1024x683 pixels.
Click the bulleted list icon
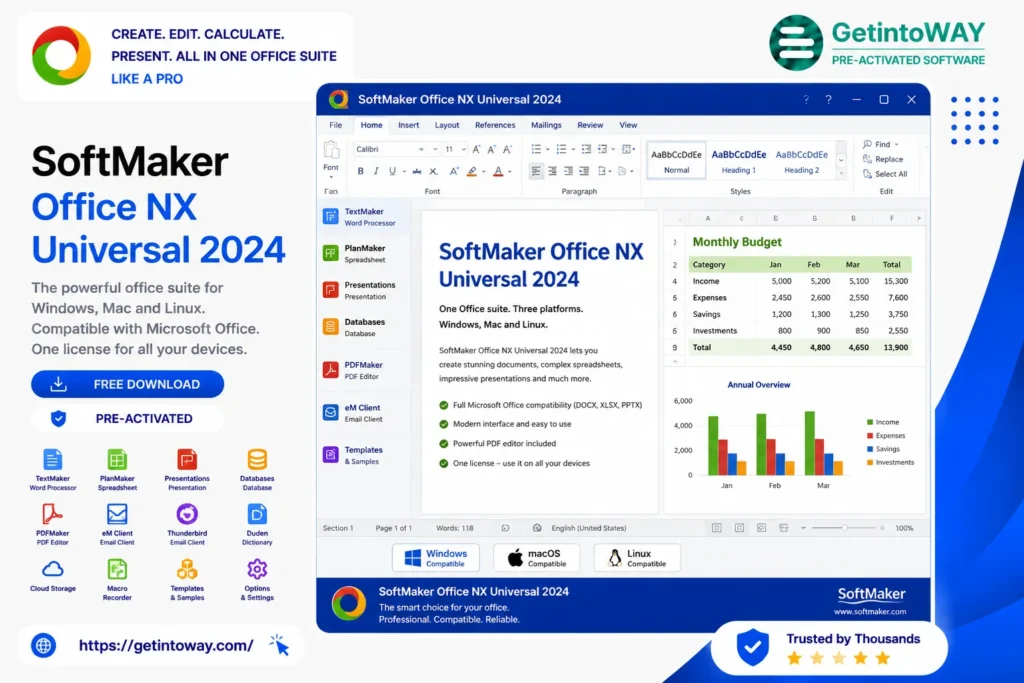pyautogui.click(x=536, y=149)
